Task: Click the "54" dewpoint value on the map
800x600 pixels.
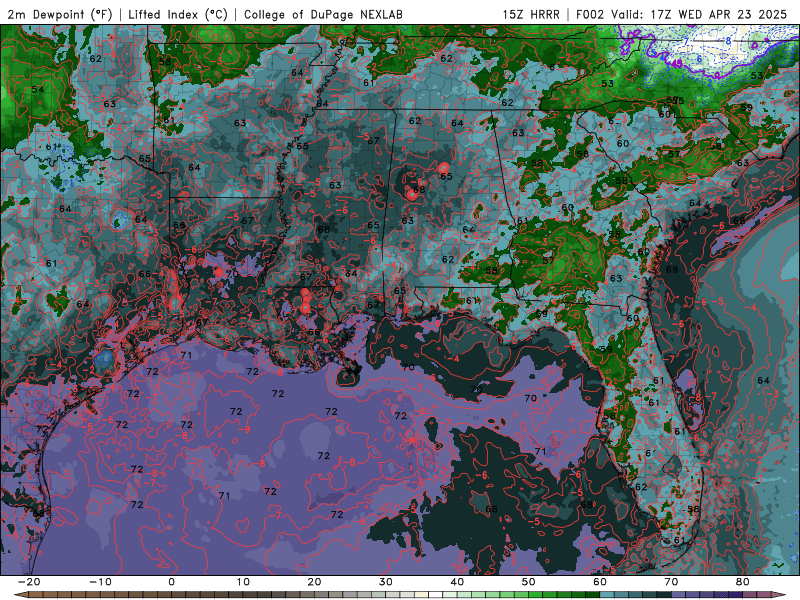Action: pos(38,89)
